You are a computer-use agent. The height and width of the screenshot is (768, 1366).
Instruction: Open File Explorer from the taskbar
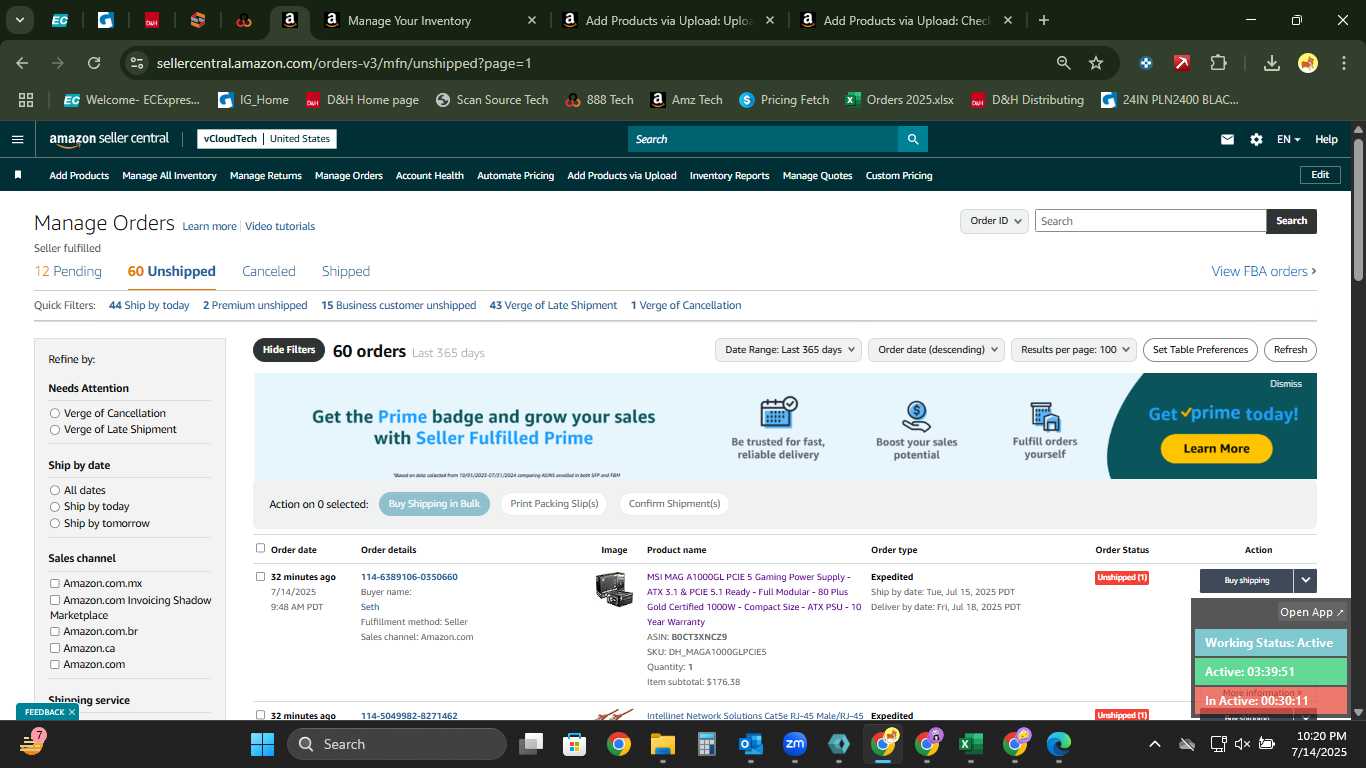[x=662, y=744]
